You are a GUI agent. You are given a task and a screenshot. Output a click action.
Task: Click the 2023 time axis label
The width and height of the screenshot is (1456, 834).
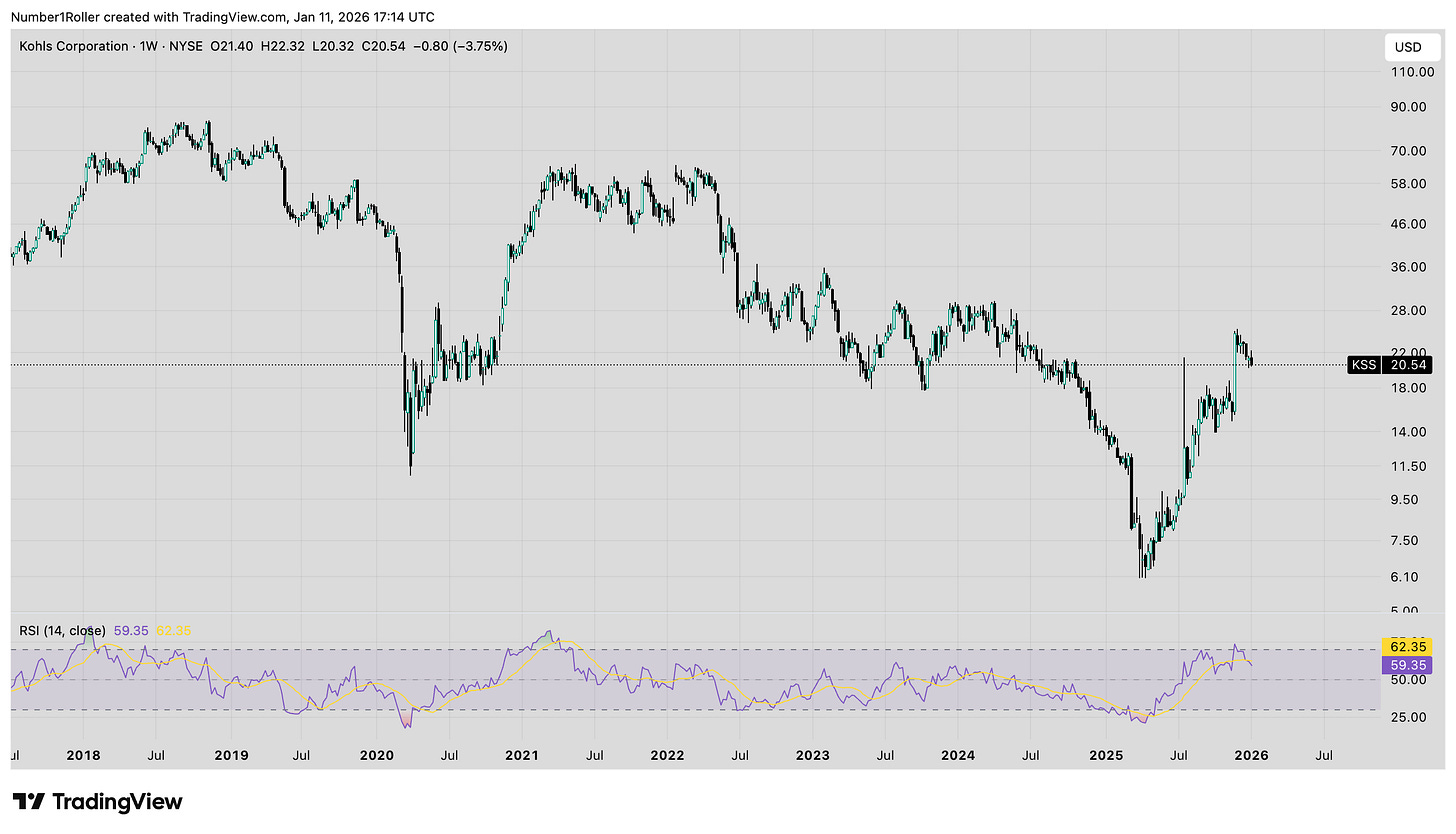[x=813, y=755]
